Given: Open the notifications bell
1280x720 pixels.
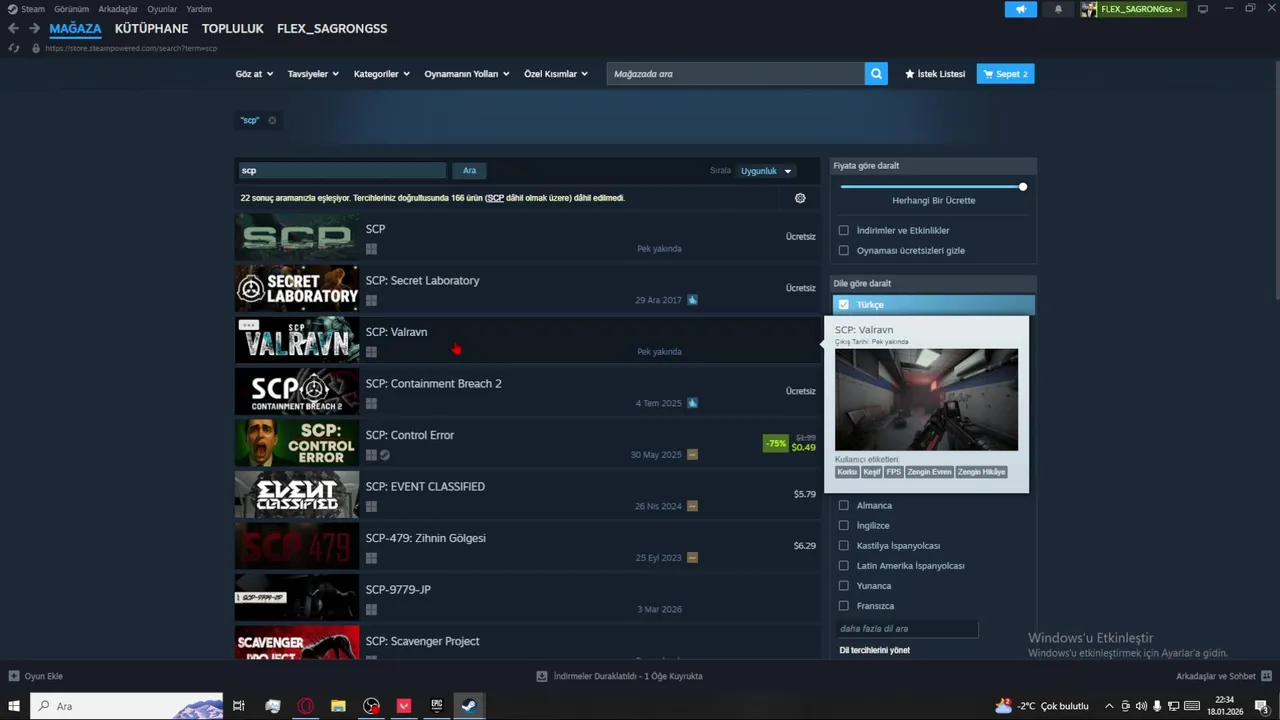Looking at the screenshot, I should (x=1058, y=9).
